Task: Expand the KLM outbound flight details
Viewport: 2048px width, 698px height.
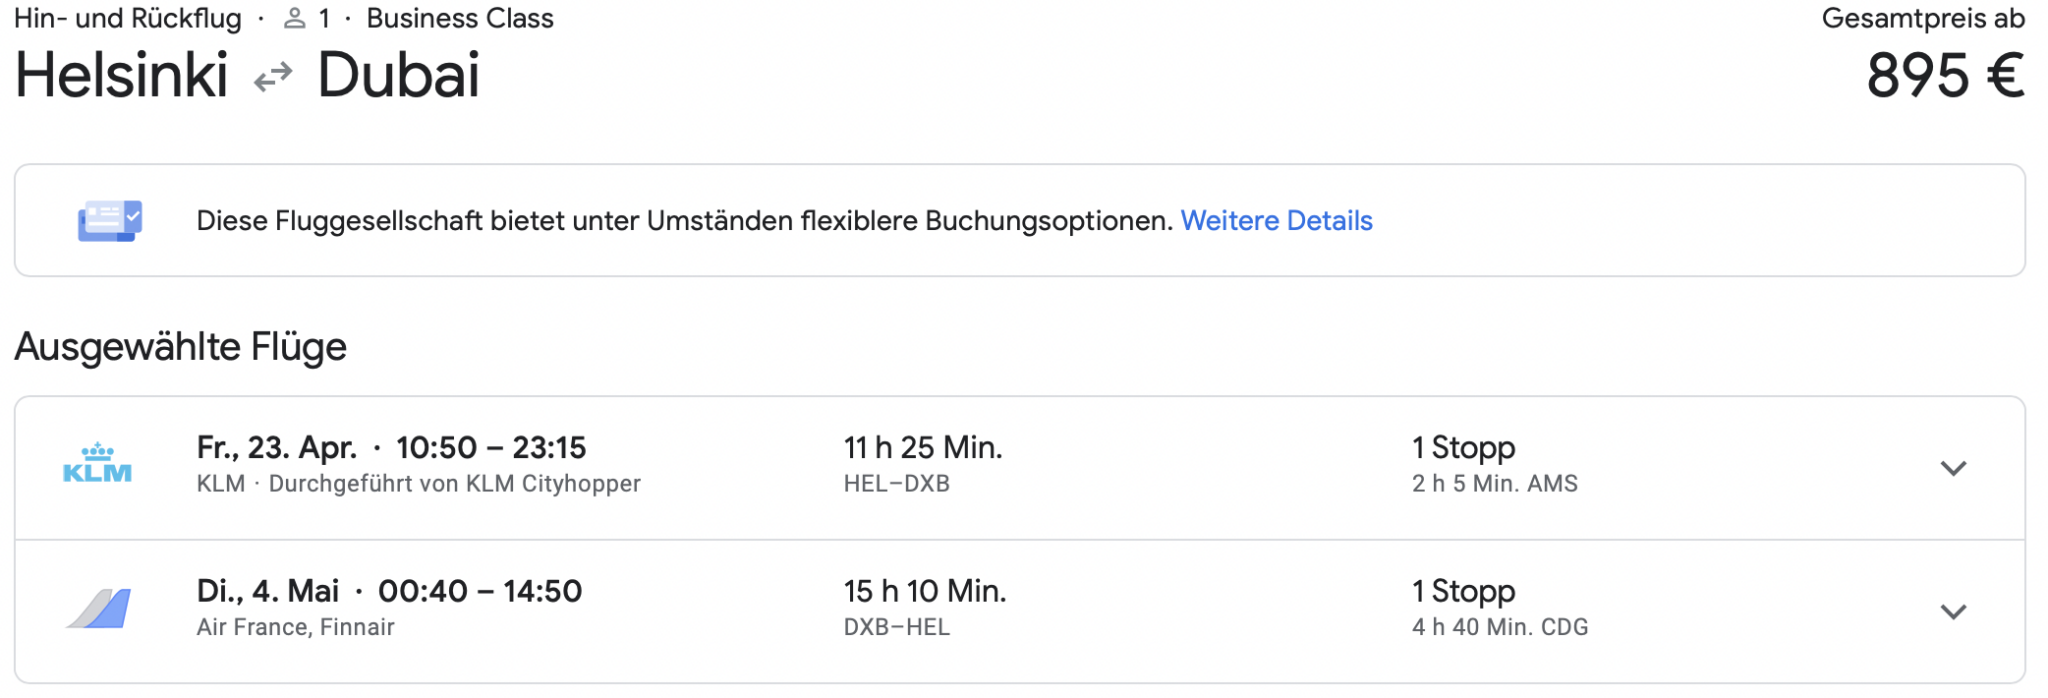Action: pos(1952,468)
